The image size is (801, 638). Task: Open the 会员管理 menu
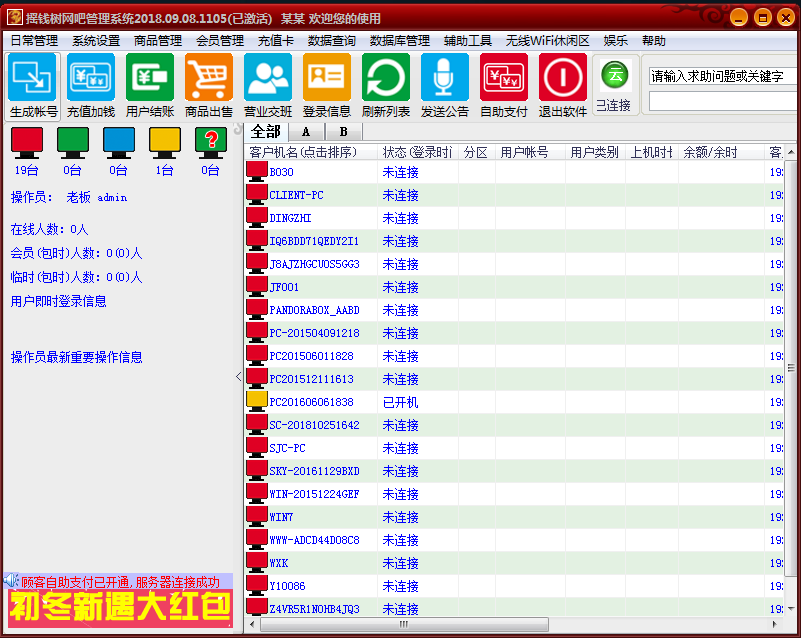tap(220, 41)
